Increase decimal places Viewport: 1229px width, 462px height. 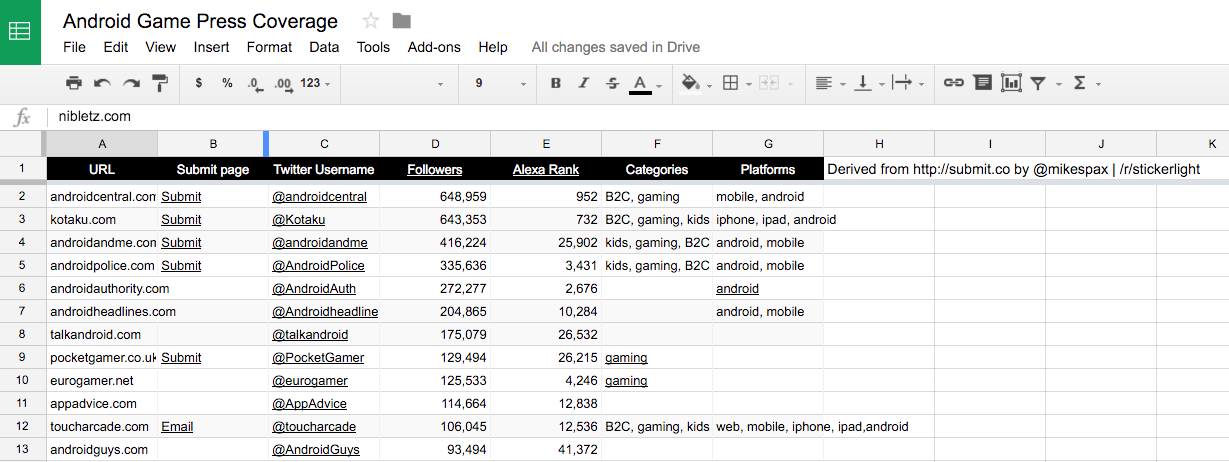point(283,83)
